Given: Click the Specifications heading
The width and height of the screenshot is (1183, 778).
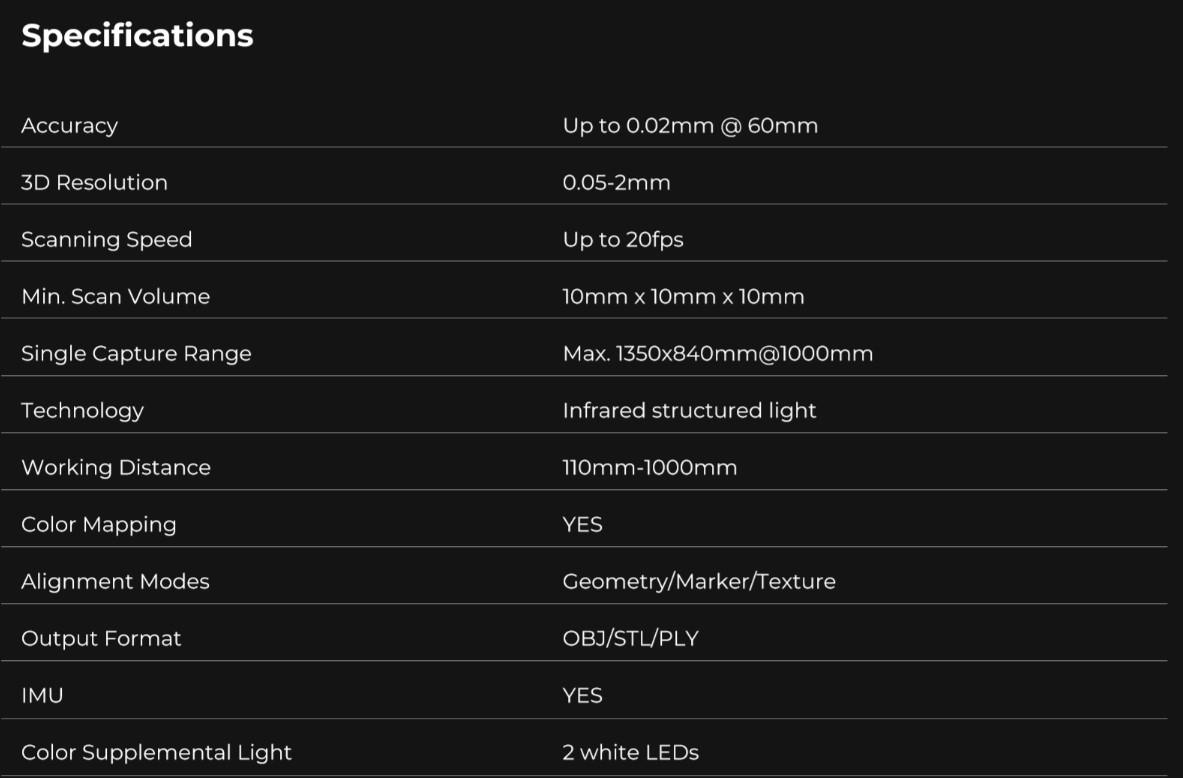Looking at the screenshot, I should 137,36.
